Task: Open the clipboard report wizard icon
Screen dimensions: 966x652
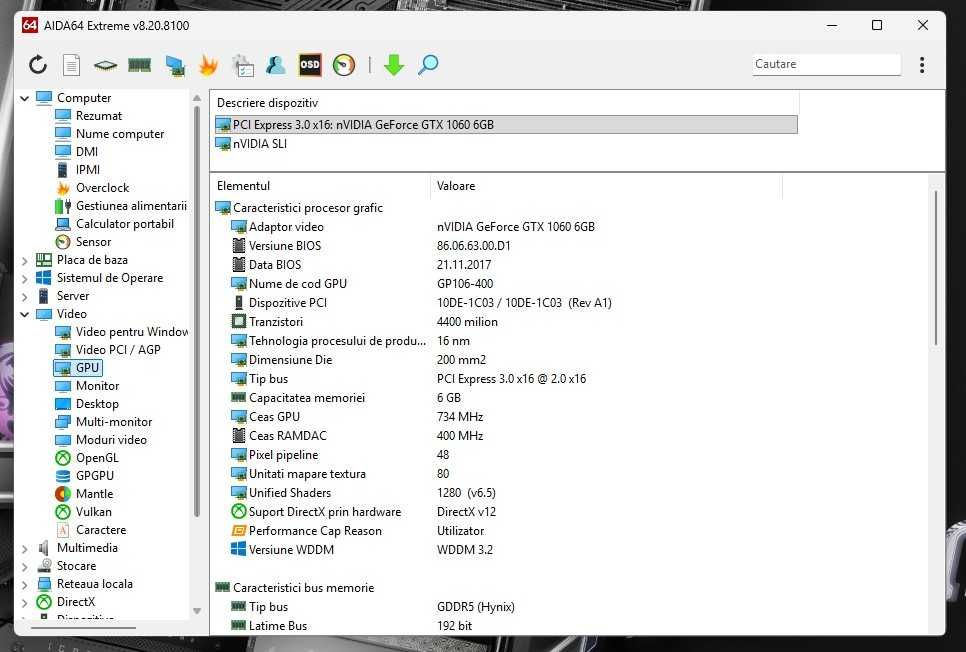Action: point(242,65)
